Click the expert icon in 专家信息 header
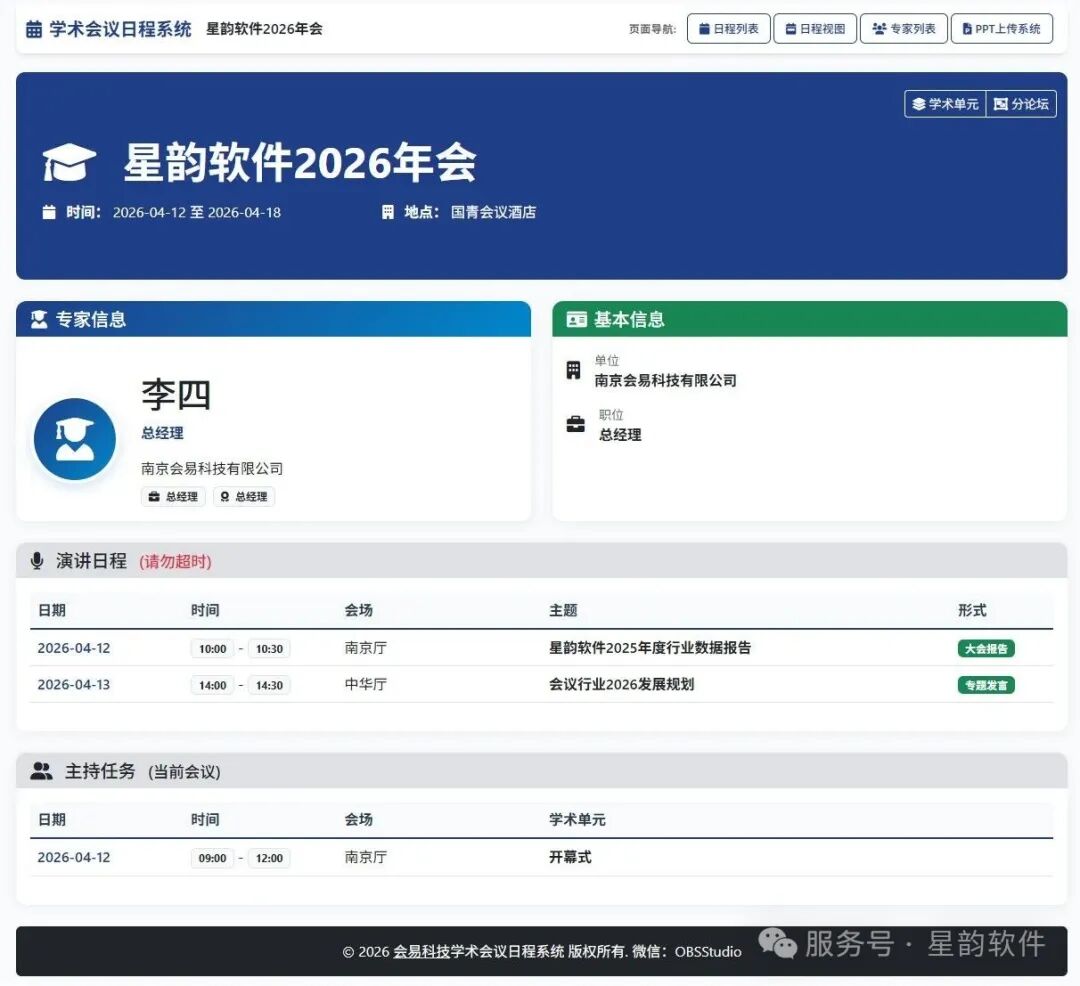Screen dimensions: 1080x986 click(39, 319)
